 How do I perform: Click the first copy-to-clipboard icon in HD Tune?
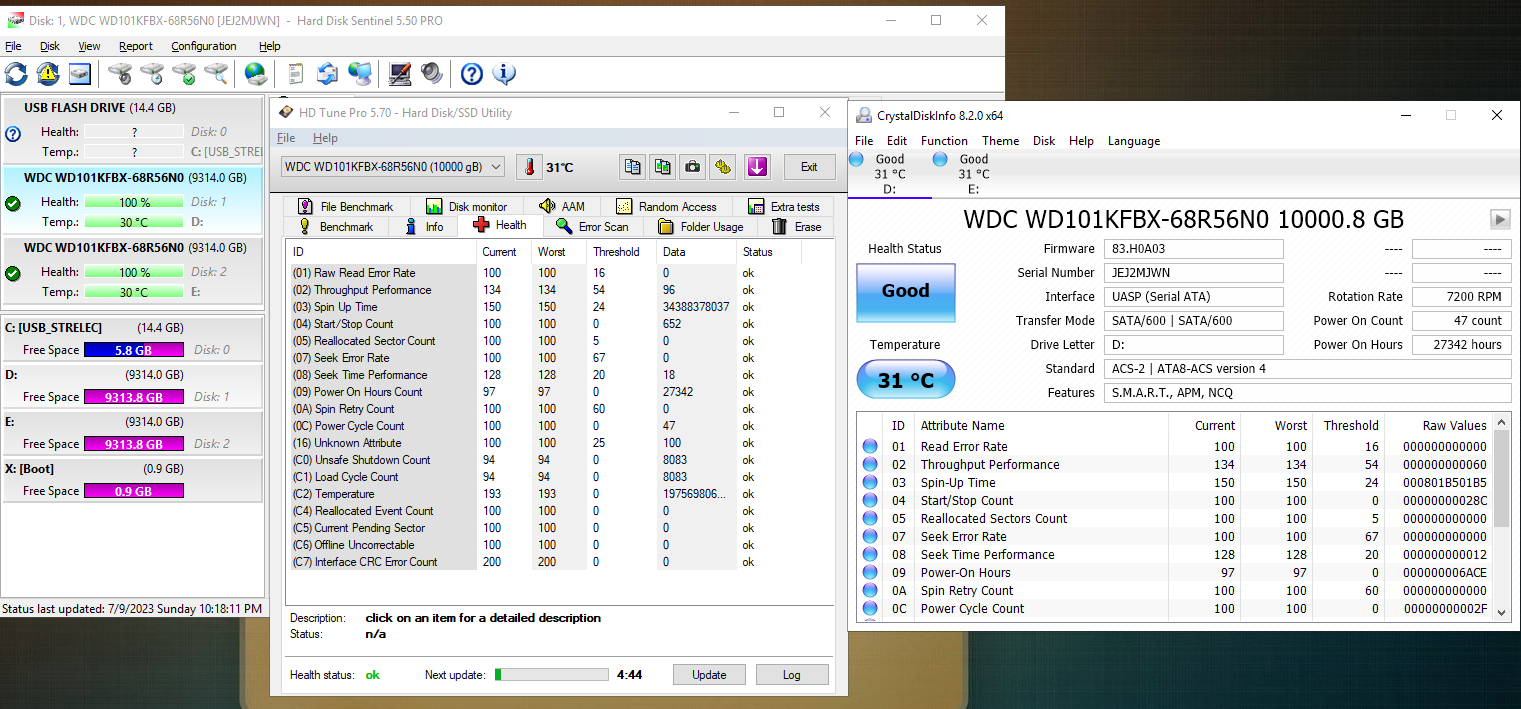coord(632,167)
